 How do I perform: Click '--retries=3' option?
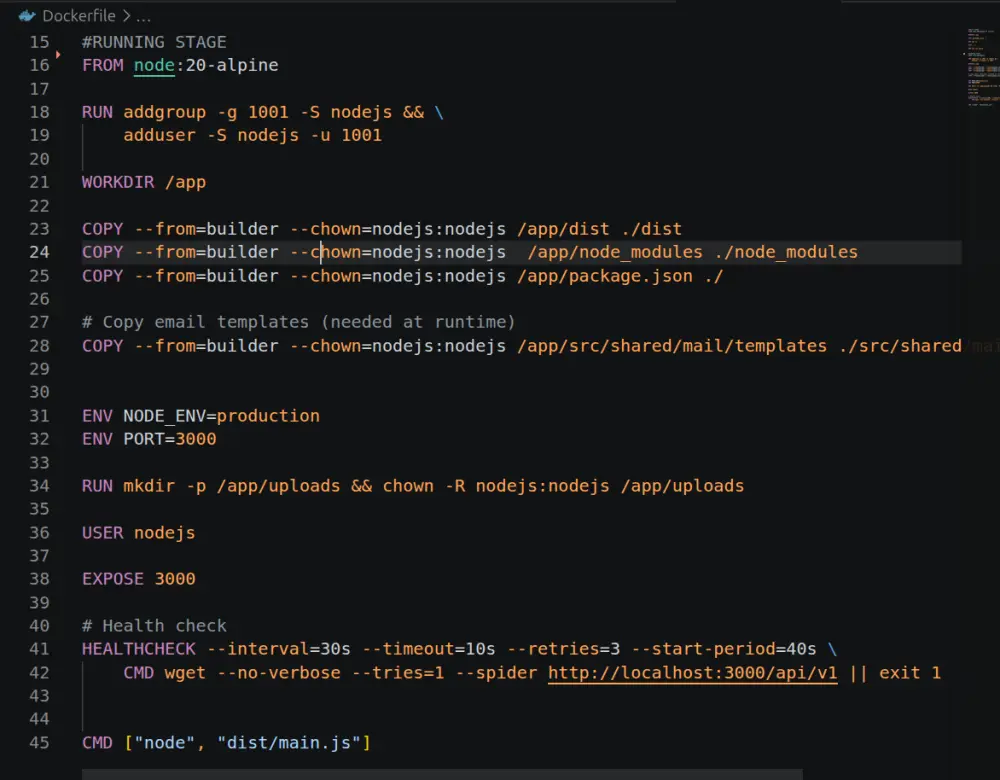coord(563,649)
